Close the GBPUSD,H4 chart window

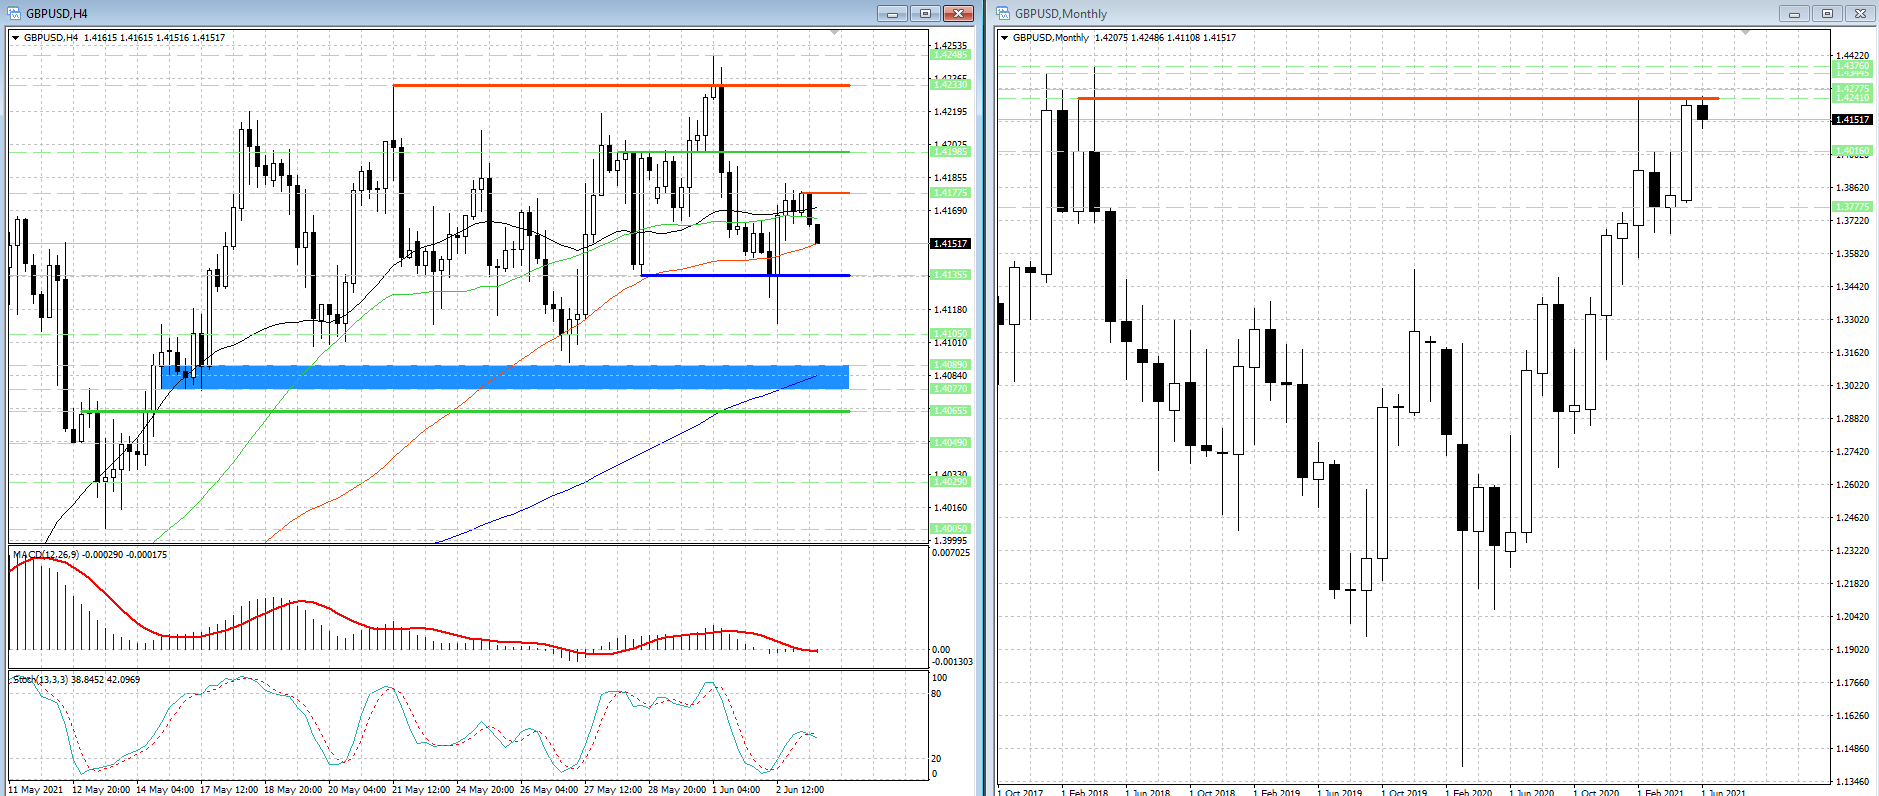coord(958,13)
